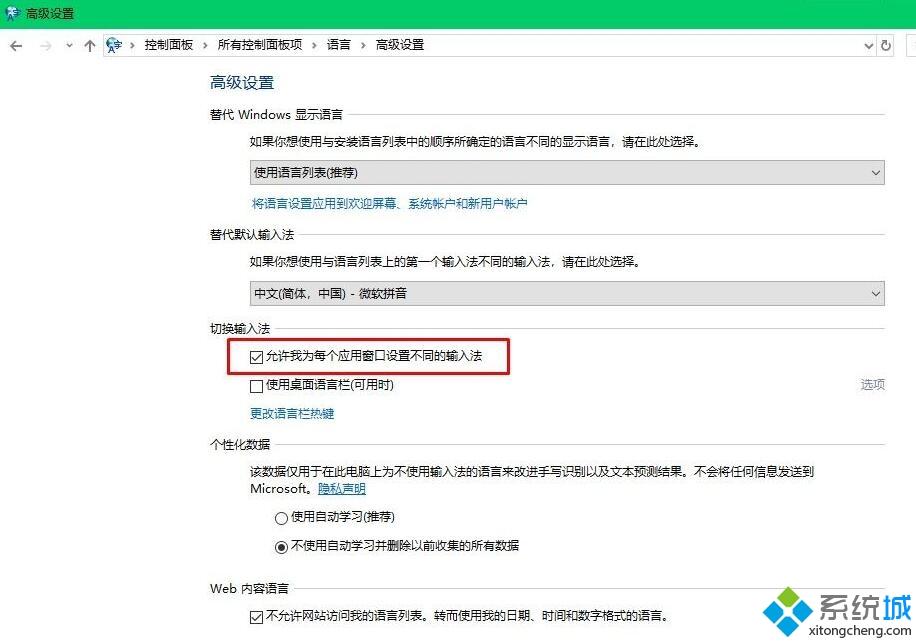Click the Forward arrow in navigation bar
Viewport: 916px width, 641px height.
46,46
